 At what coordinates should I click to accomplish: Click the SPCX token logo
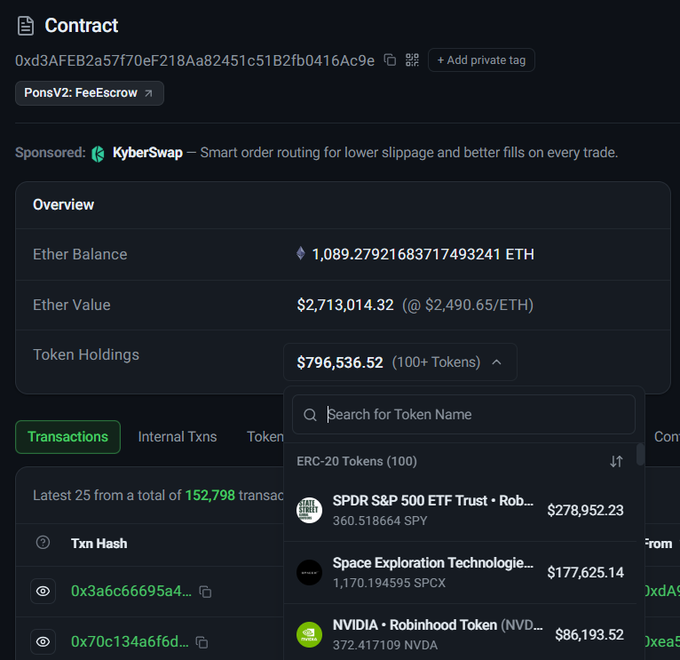[309, 572]
